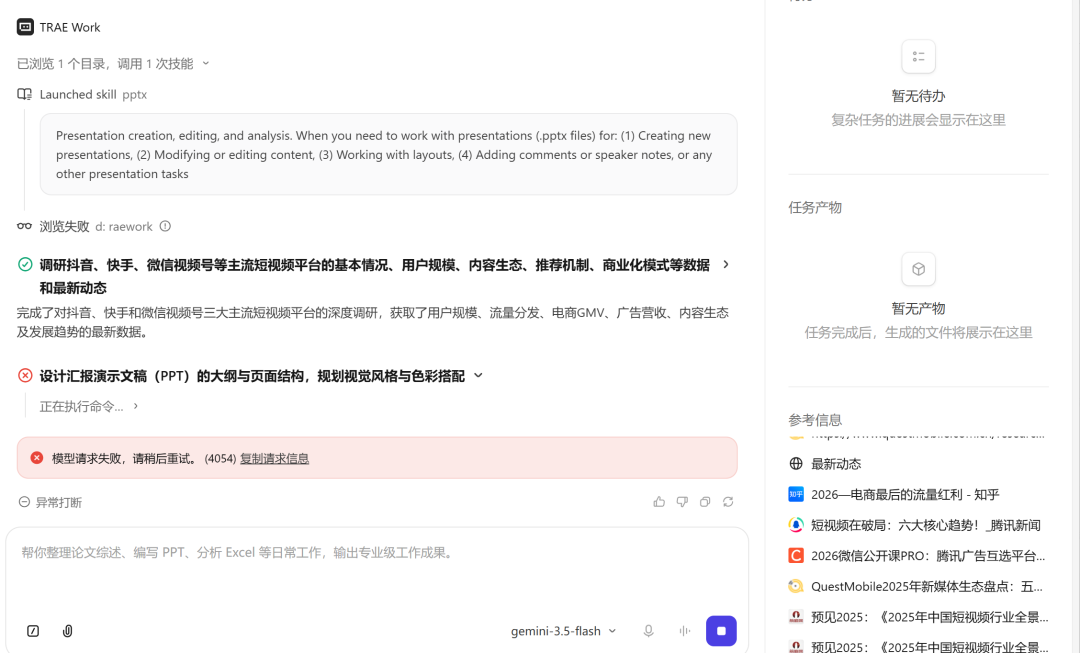Click the pptx skill description box
The height and width of the screenshot is (653, 1080).
pyautogui.click(x=388, y=154)
